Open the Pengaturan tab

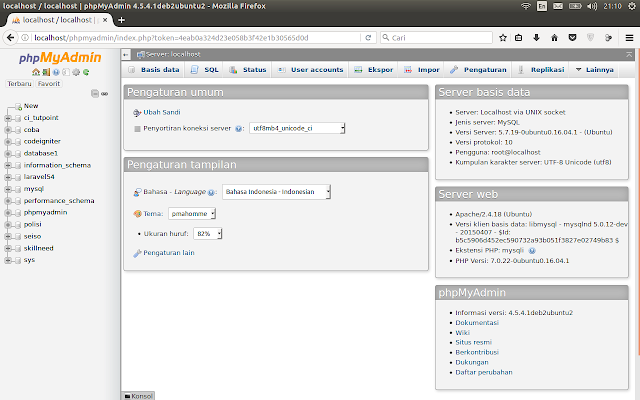tap(478, 70)
